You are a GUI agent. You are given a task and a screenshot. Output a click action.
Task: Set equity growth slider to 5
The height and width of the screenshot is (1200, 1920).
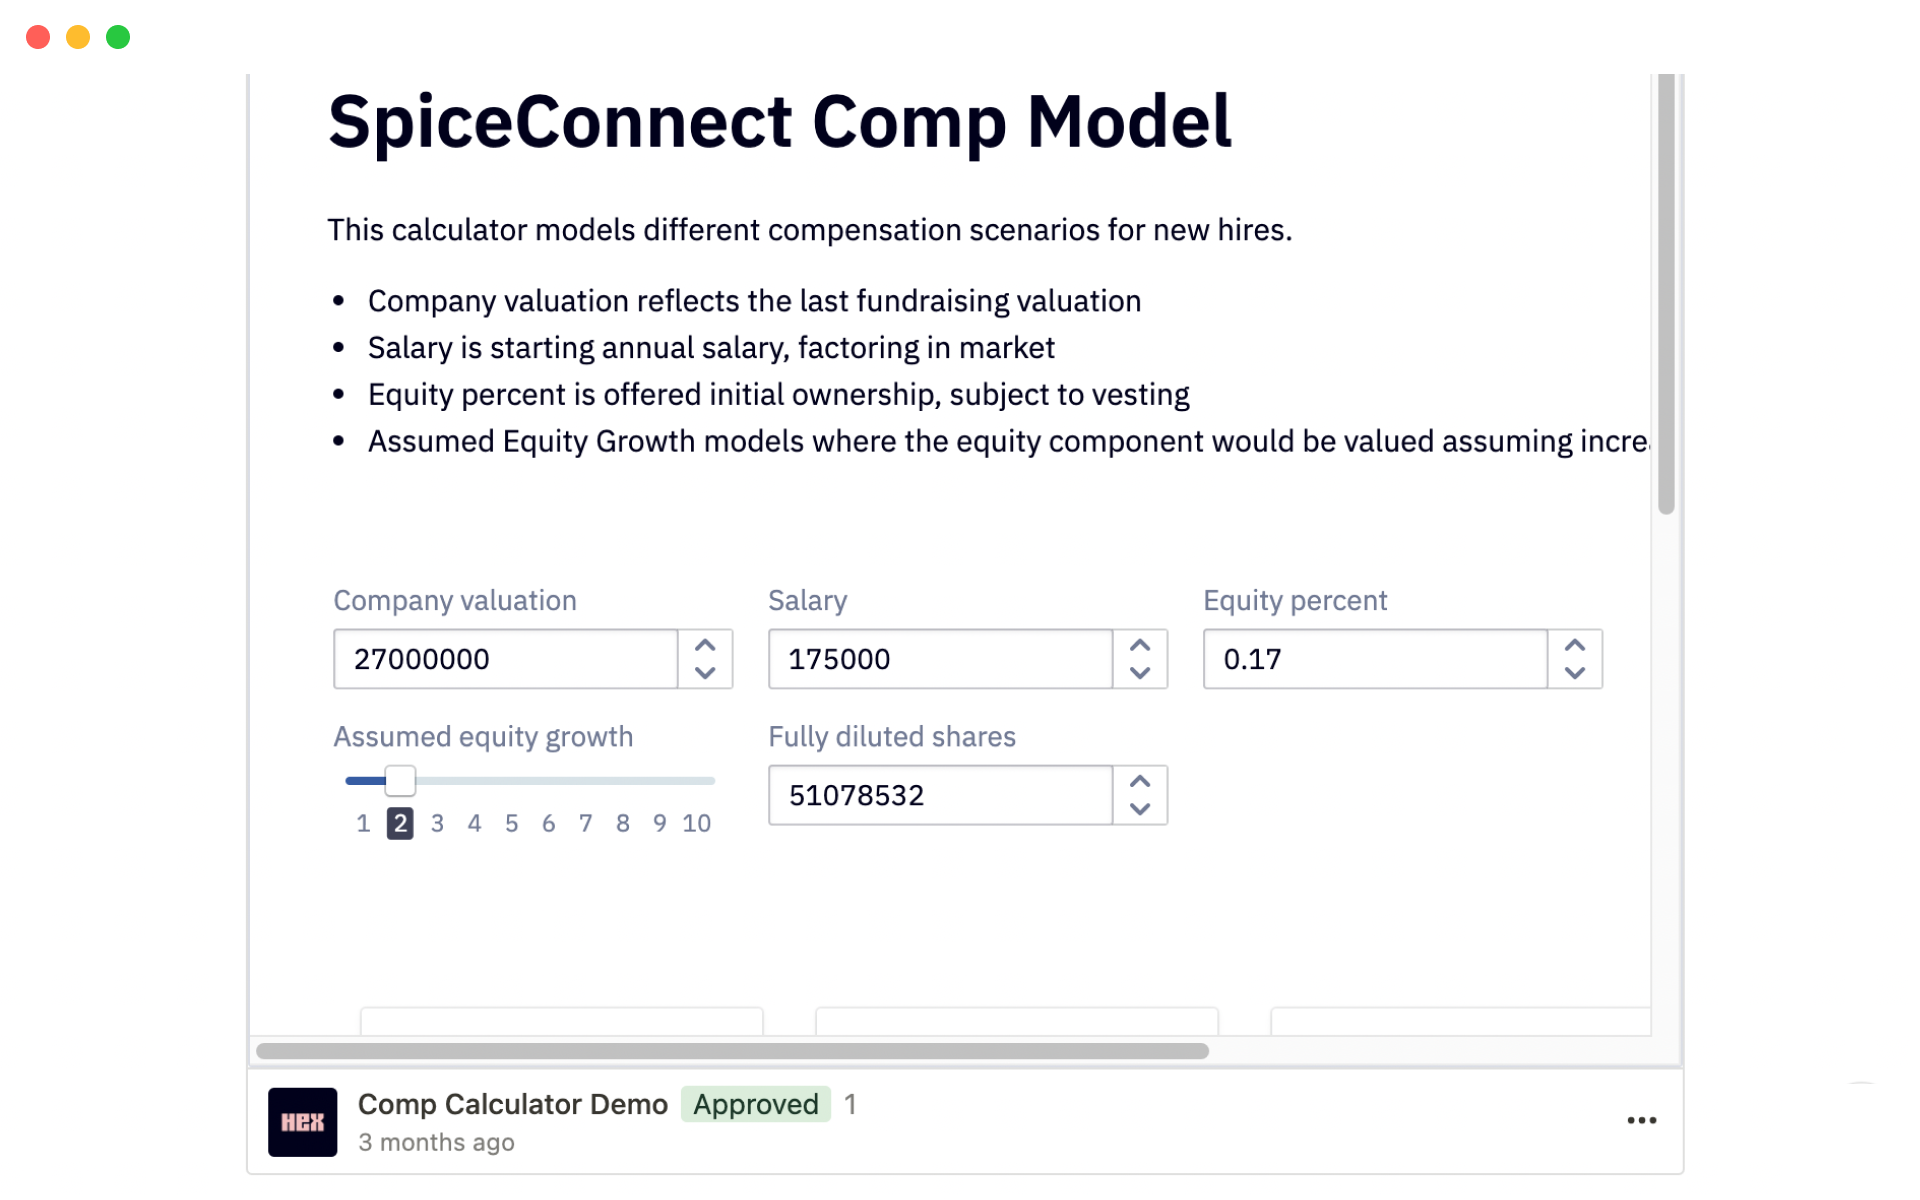click(511, 823)
